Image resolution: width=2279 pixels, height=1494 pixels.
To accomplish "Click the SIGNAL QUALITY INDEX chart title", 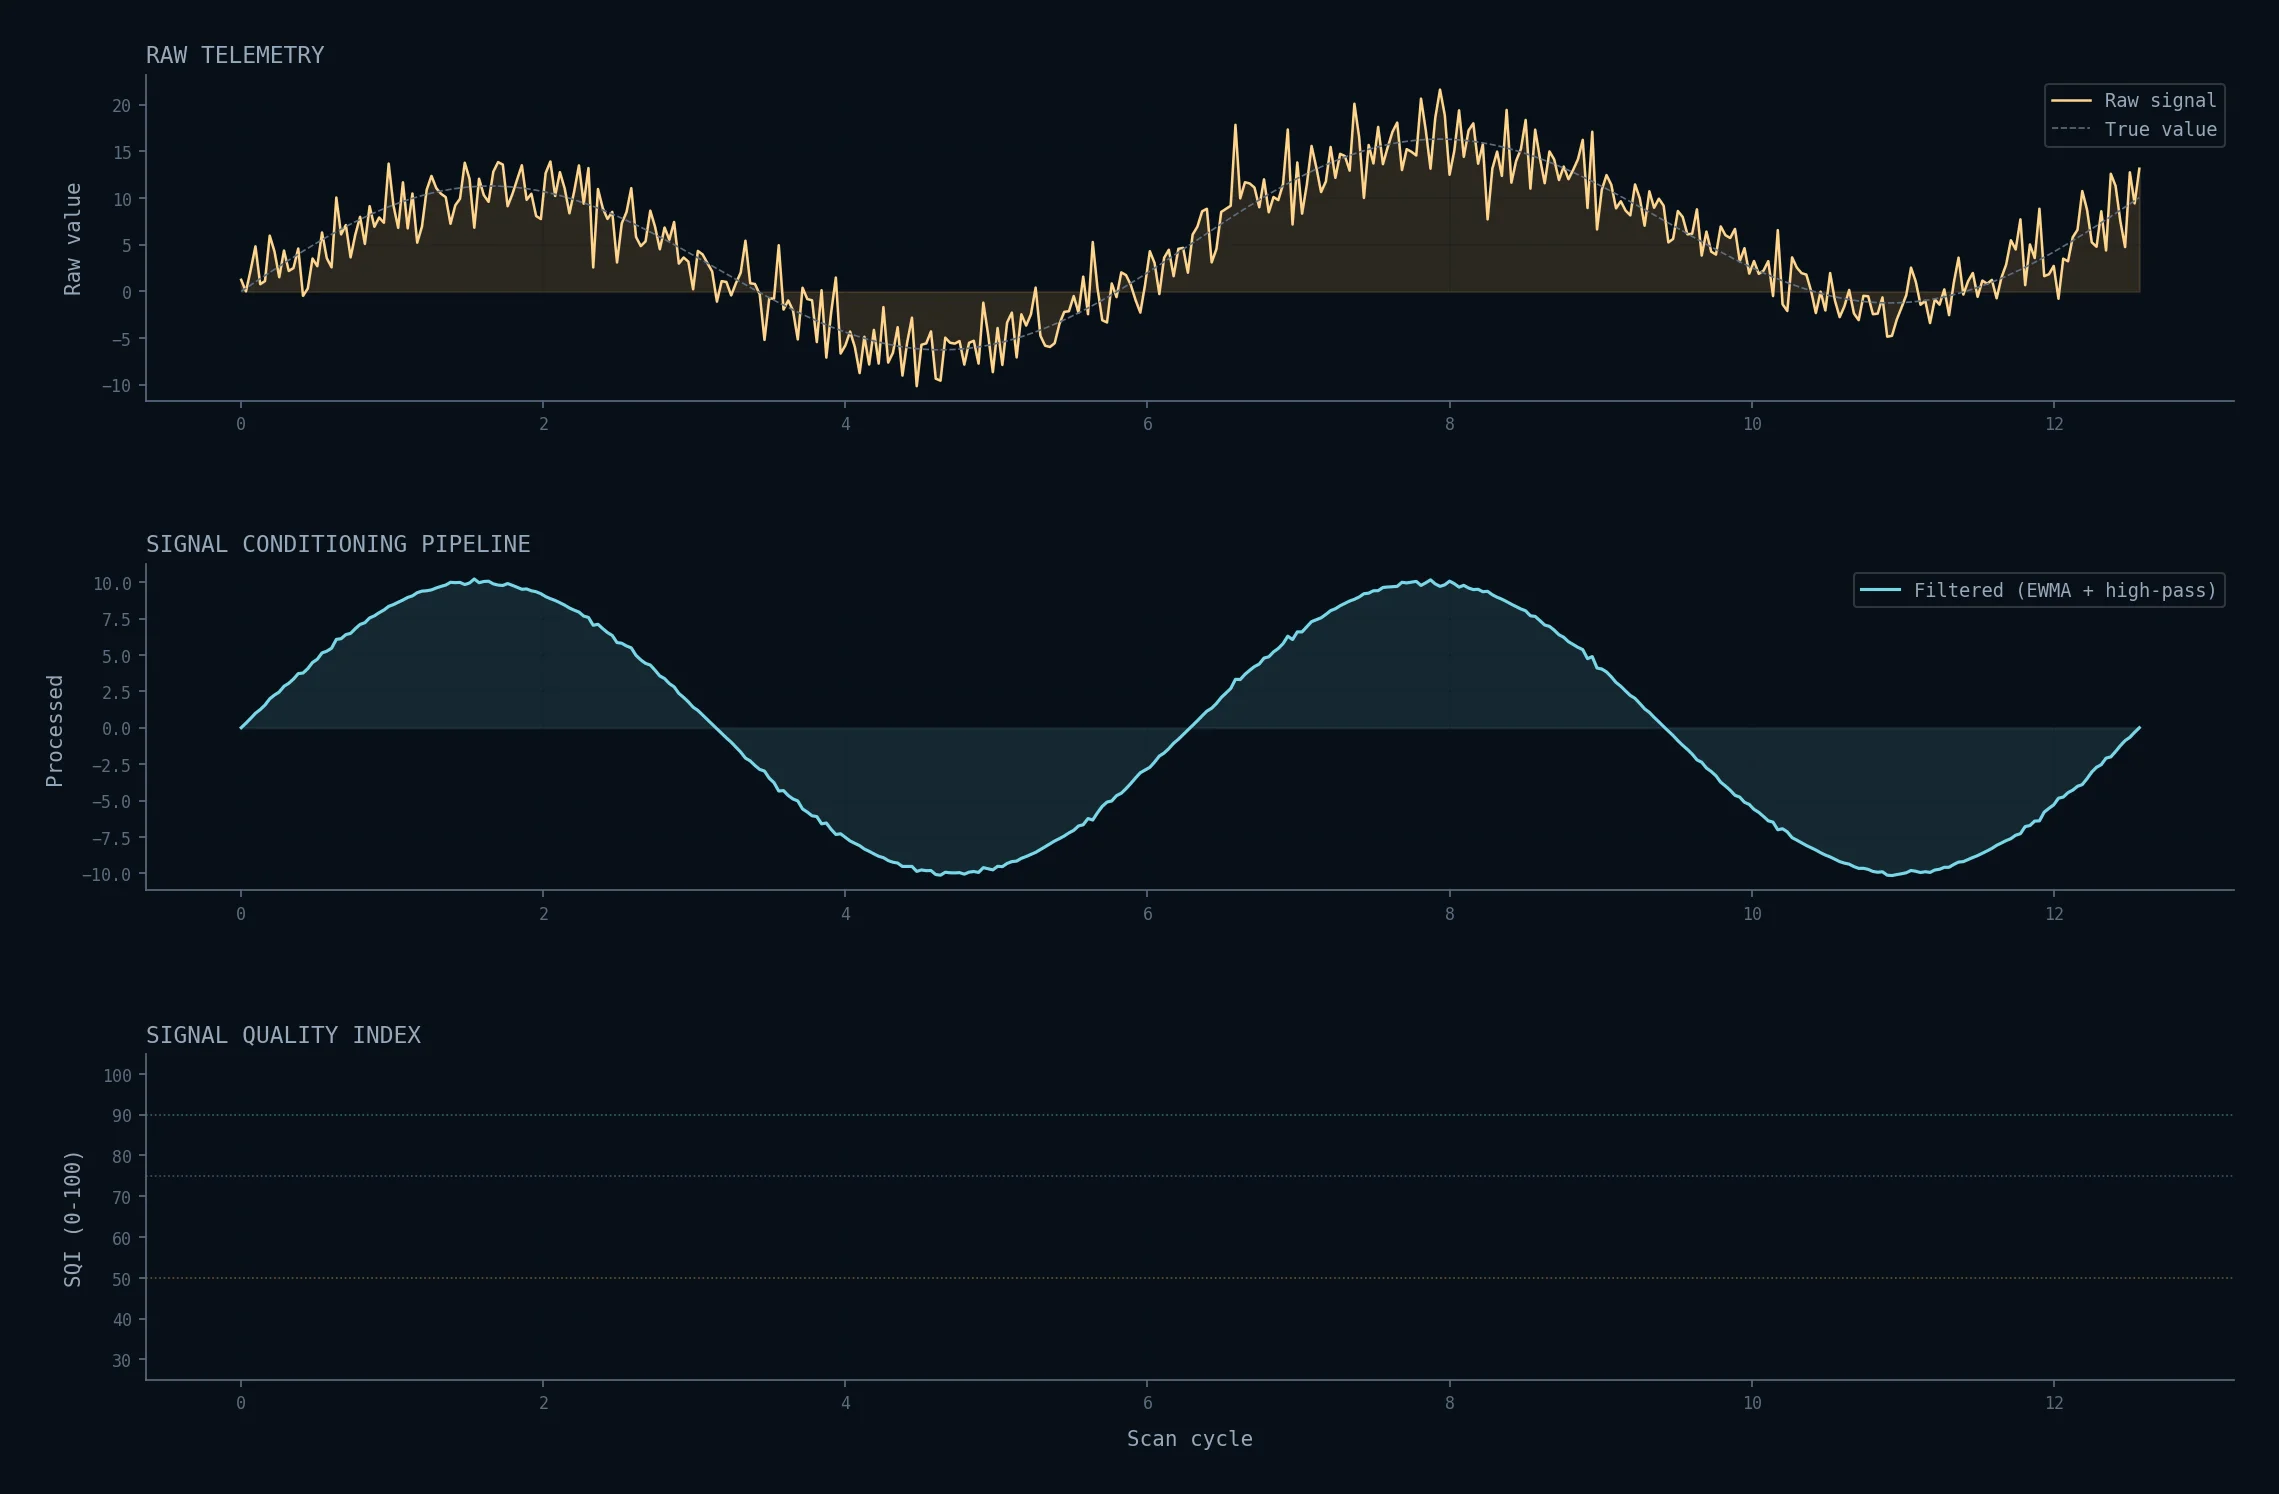I will [x=283, y=1035].
